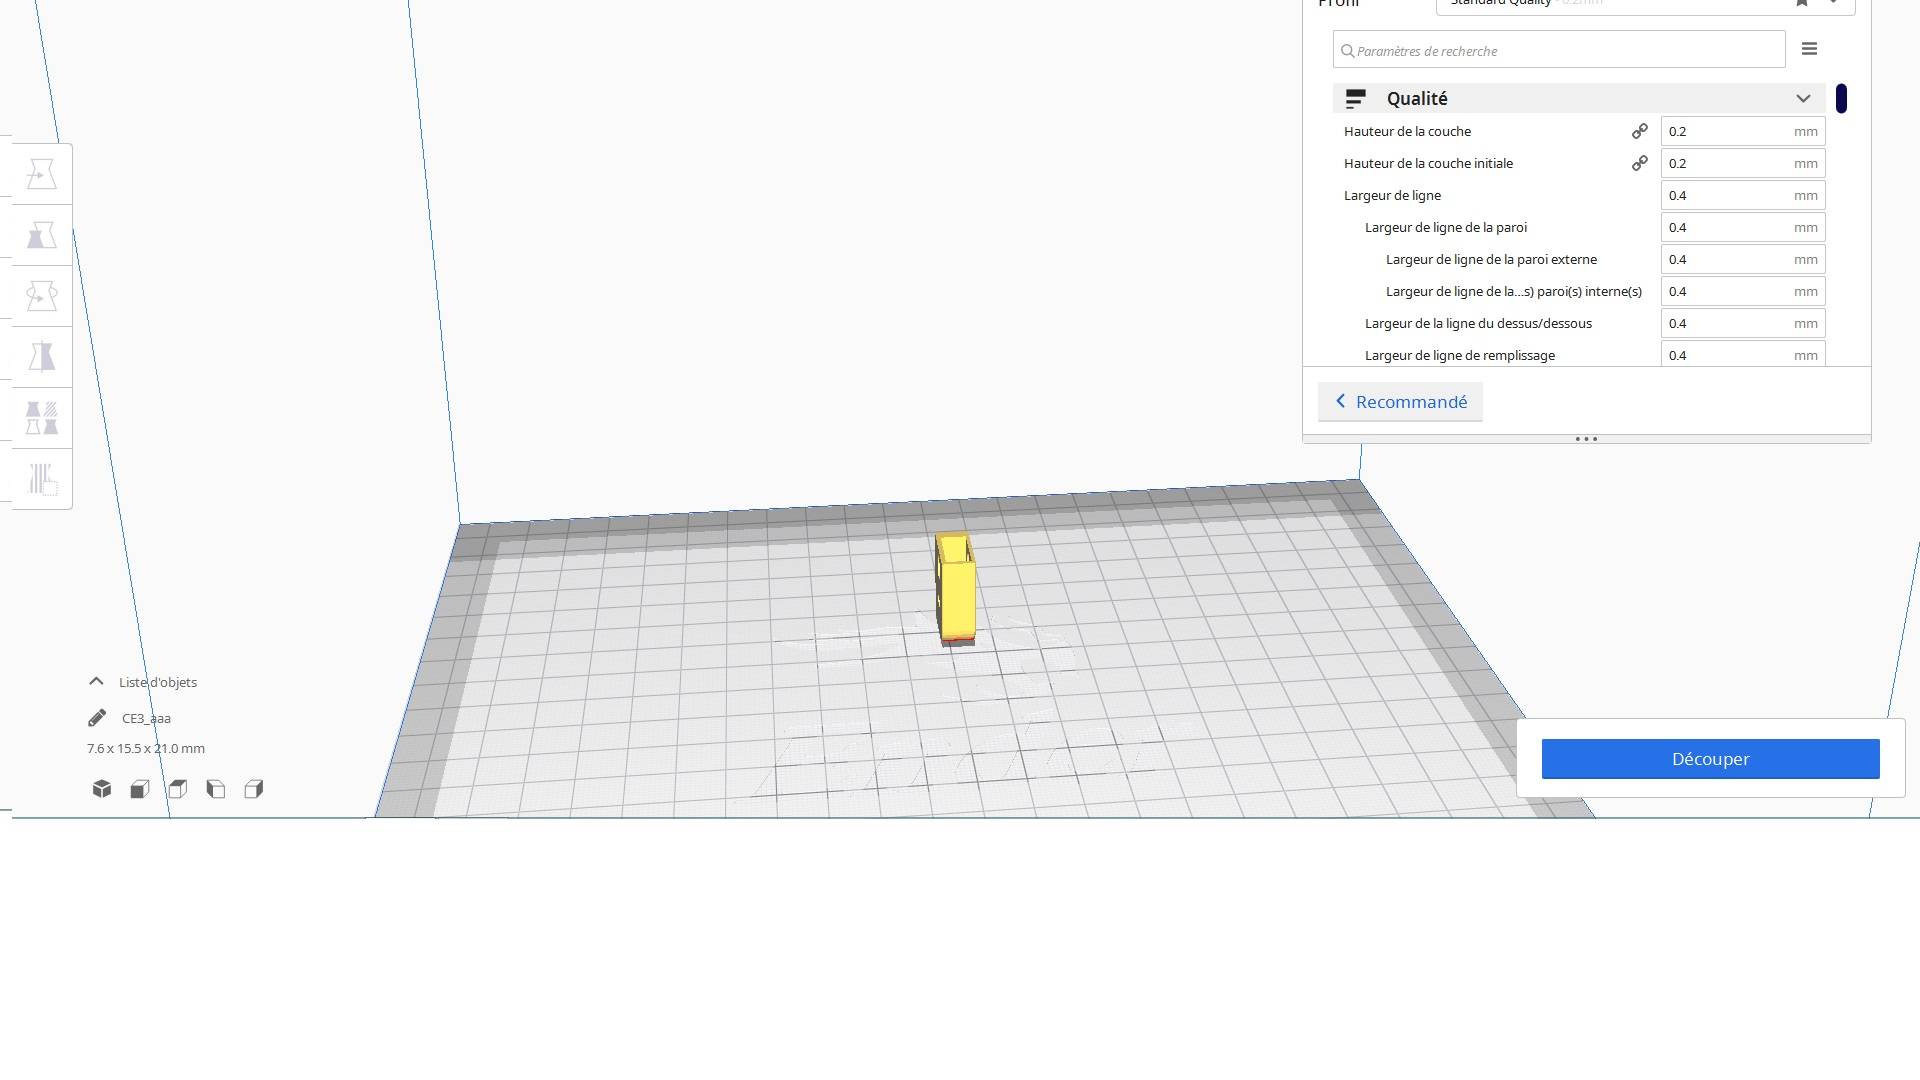Collapse the Qualité settings section
Image resolution: width=1920 pixels, height=1080 pixels.
pyautogui.click(x=1803, y=98)
